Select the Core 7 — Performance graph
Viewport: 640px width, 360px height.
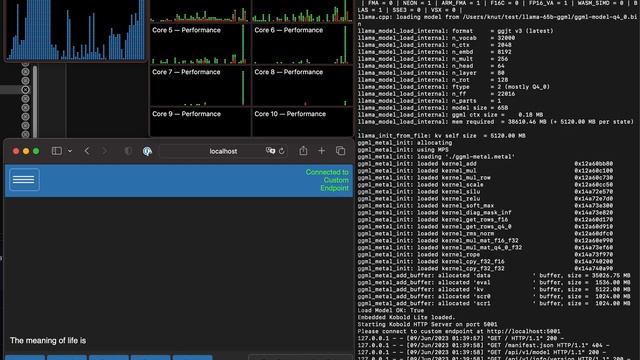[200, 86]
